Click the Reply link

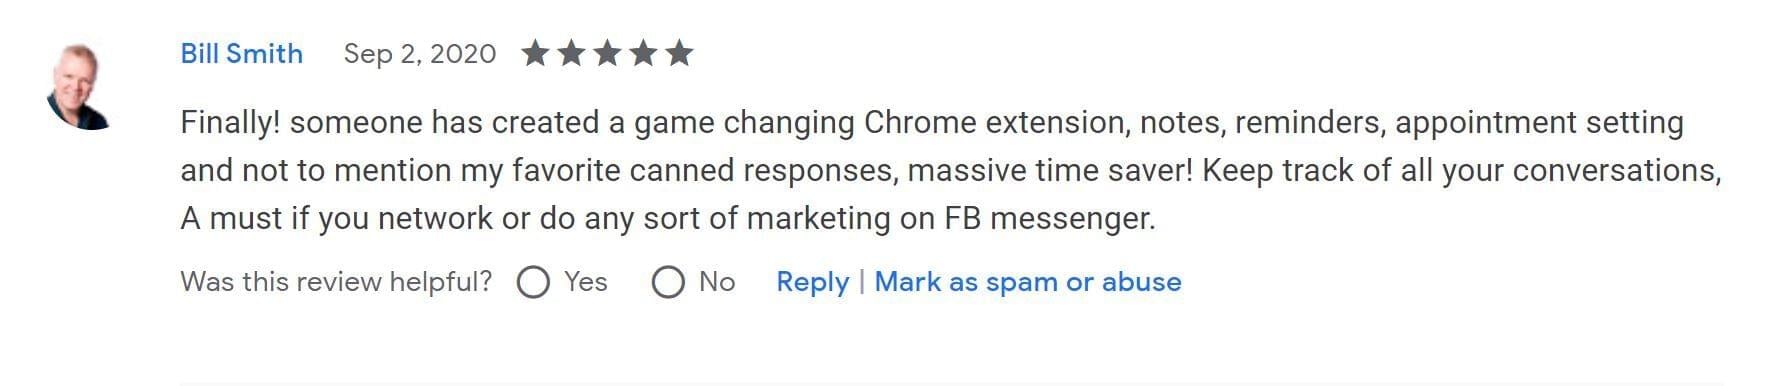click(812, 282)
